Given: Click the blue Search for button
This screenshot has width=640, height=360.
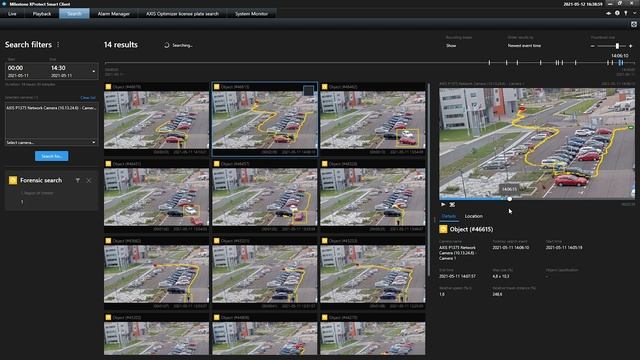Looking at the screenshot, I should tap(51, 156).
